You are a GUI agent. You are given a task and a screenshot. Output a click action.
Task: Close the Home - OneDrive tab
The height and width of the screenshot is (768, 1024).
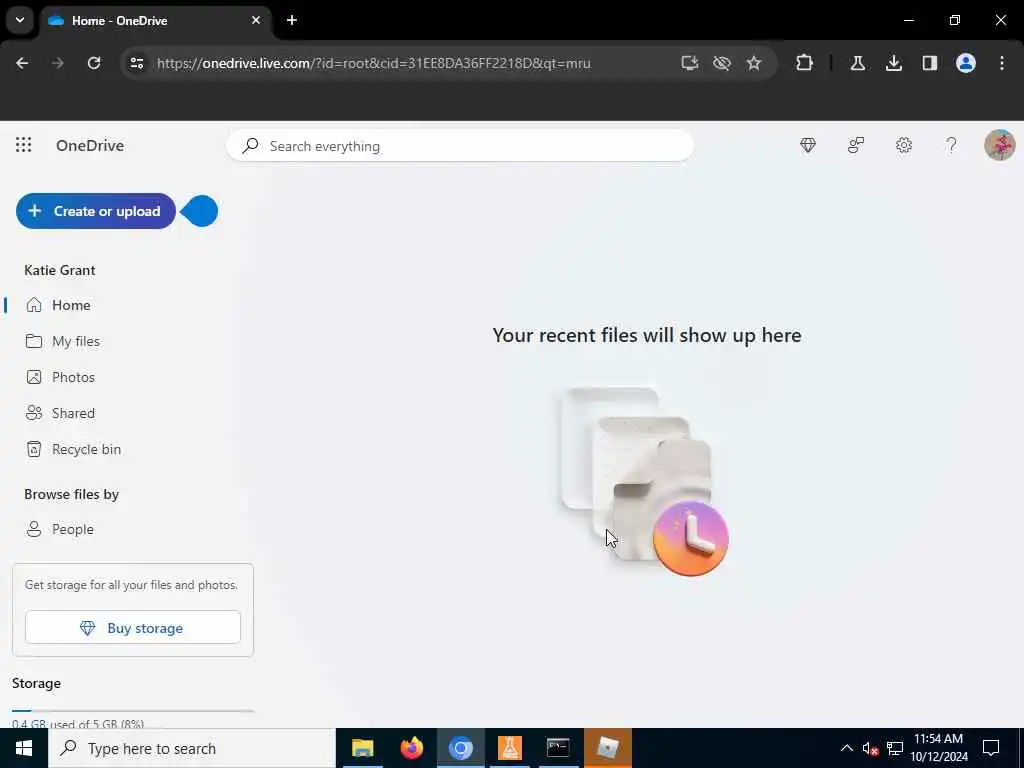[256, 20]
